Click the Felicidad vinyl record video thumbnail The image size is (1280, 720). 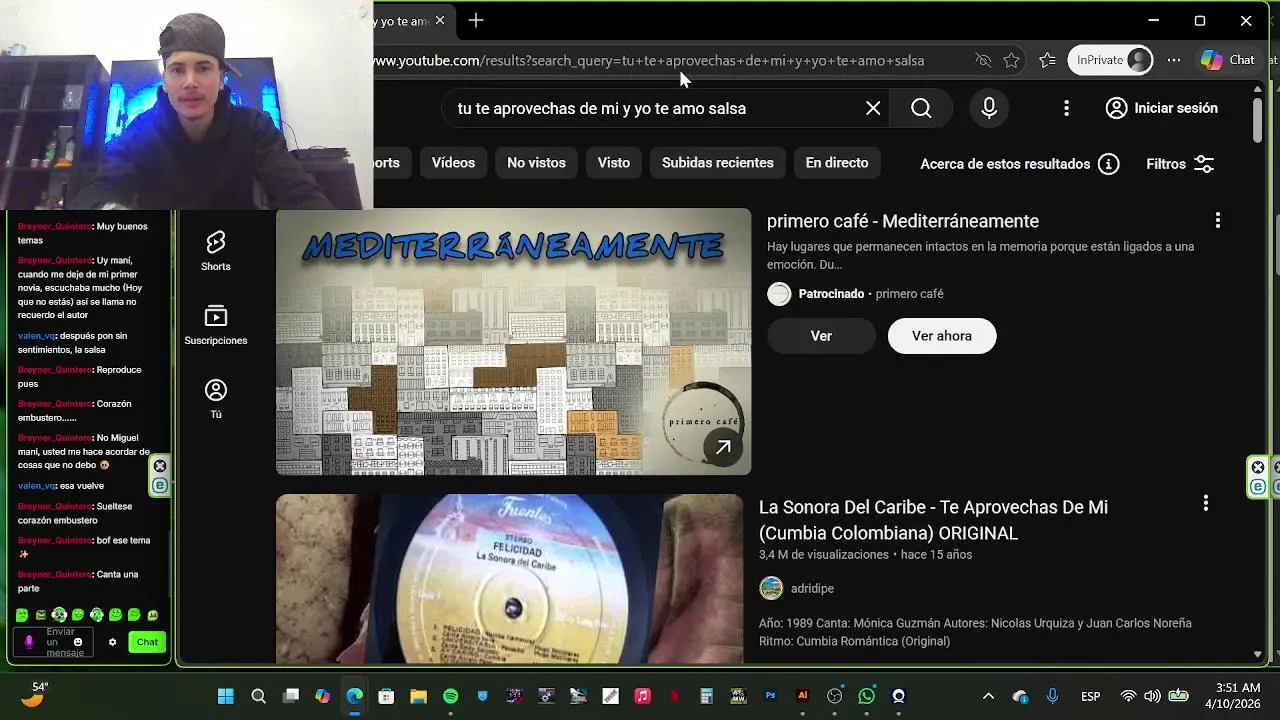510,579
